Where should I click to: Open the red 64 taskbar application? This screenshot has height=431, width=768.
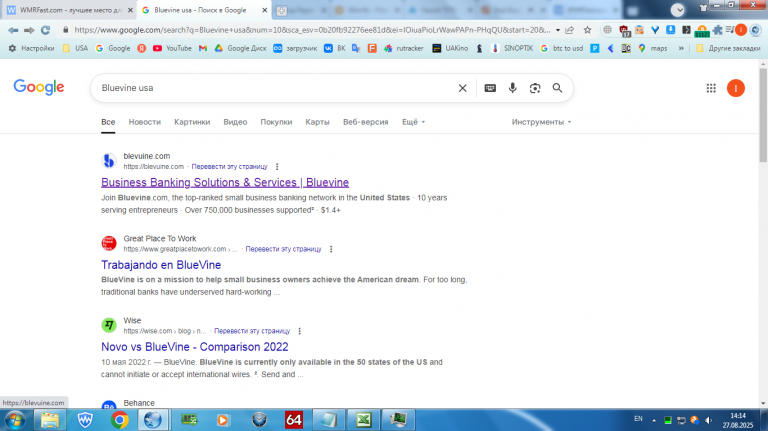(x=293, y=420)
